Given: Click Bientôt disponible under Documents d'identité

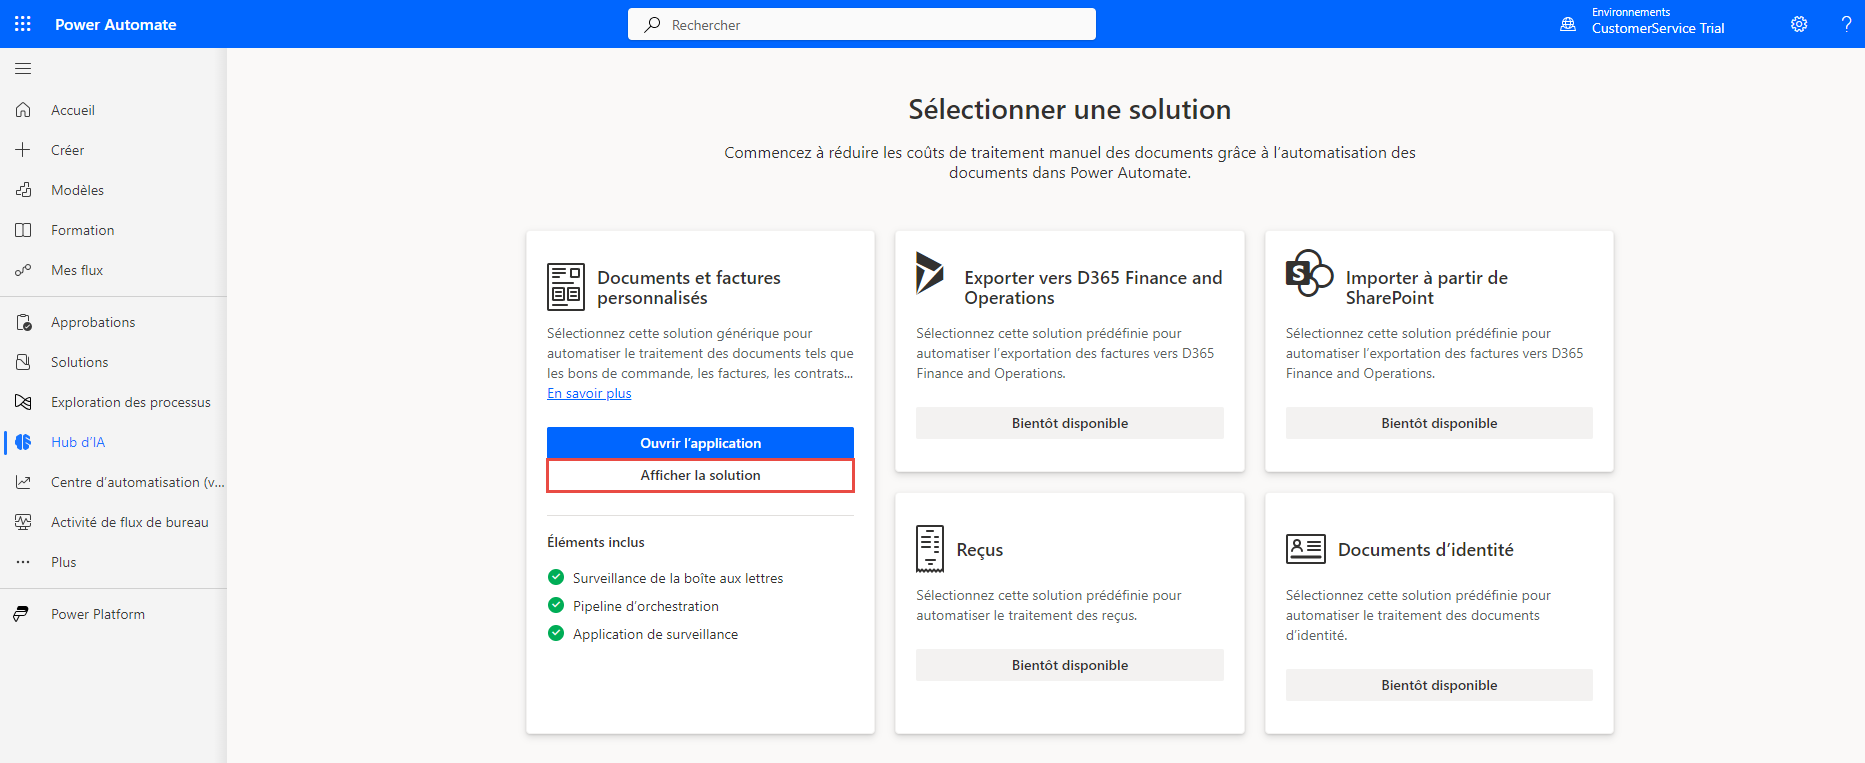Looking at the screenshot, I should click(x=1439, y=685).
